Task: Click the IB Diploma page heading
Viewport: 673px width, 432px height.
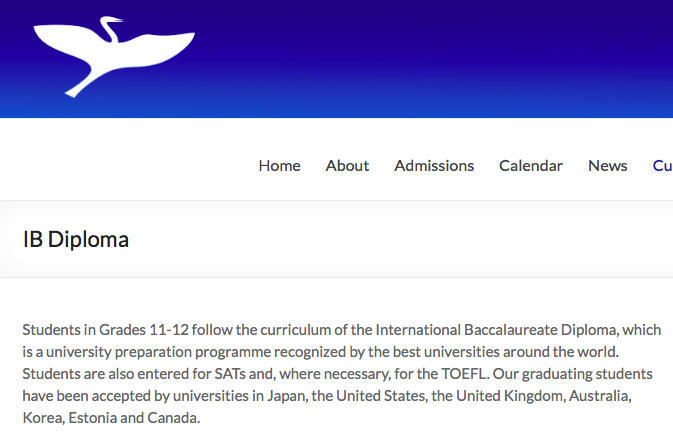Action: click(76, 239)
